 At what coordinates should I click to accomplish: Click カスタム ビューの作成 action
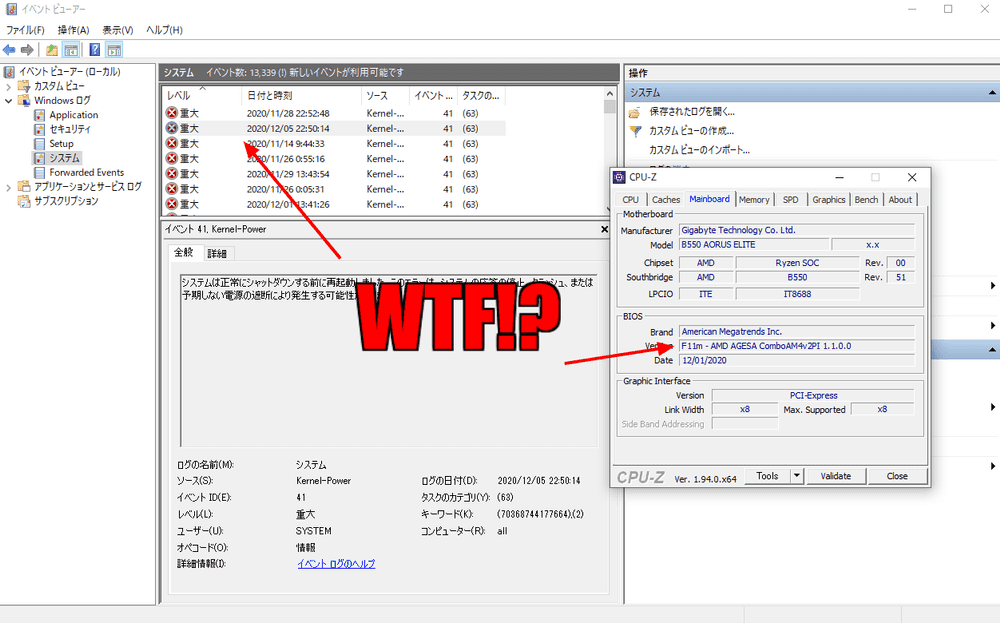click(x=691, y=131)
